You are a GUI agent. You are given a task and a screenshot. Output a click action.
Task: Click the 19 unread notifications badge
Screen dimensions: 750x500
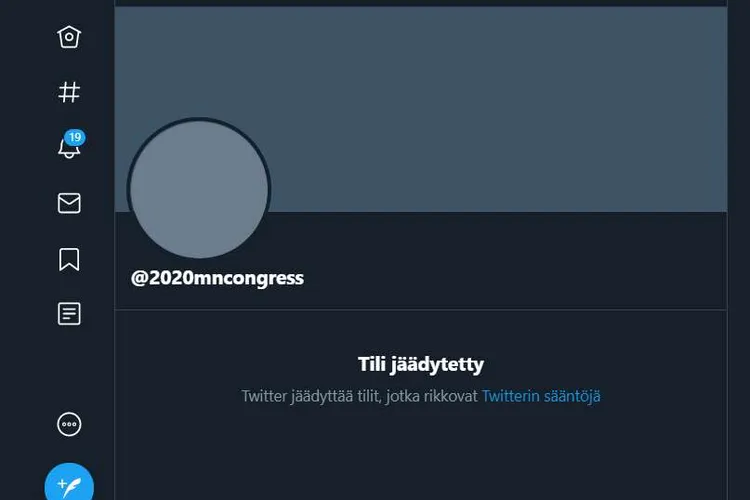point(75,138)
